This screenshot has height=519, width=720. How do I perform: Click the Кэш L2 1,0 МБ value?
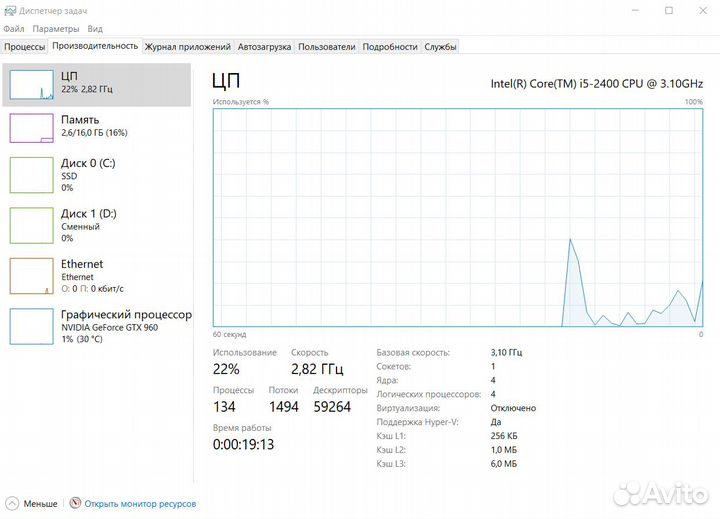click(504, 450)
